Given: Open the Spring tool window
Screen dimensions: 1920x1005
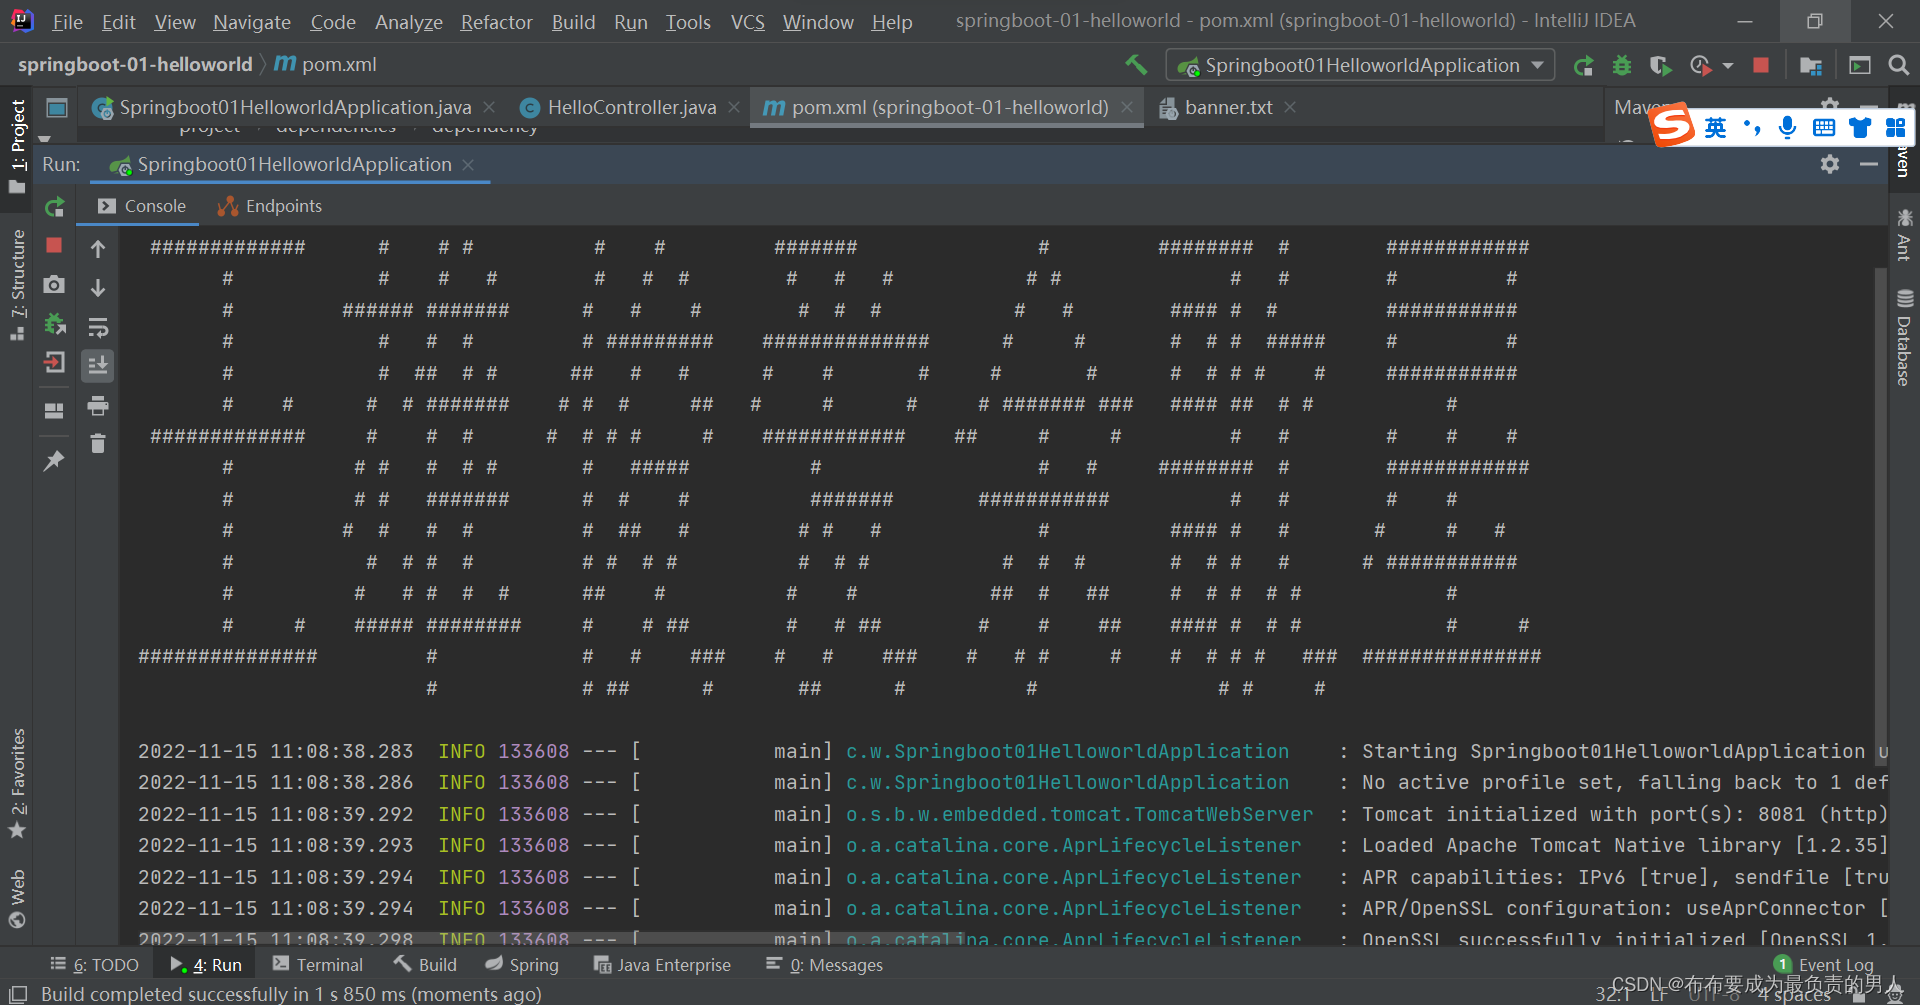Looking at the screenshot, I should [x=522, y=965].
